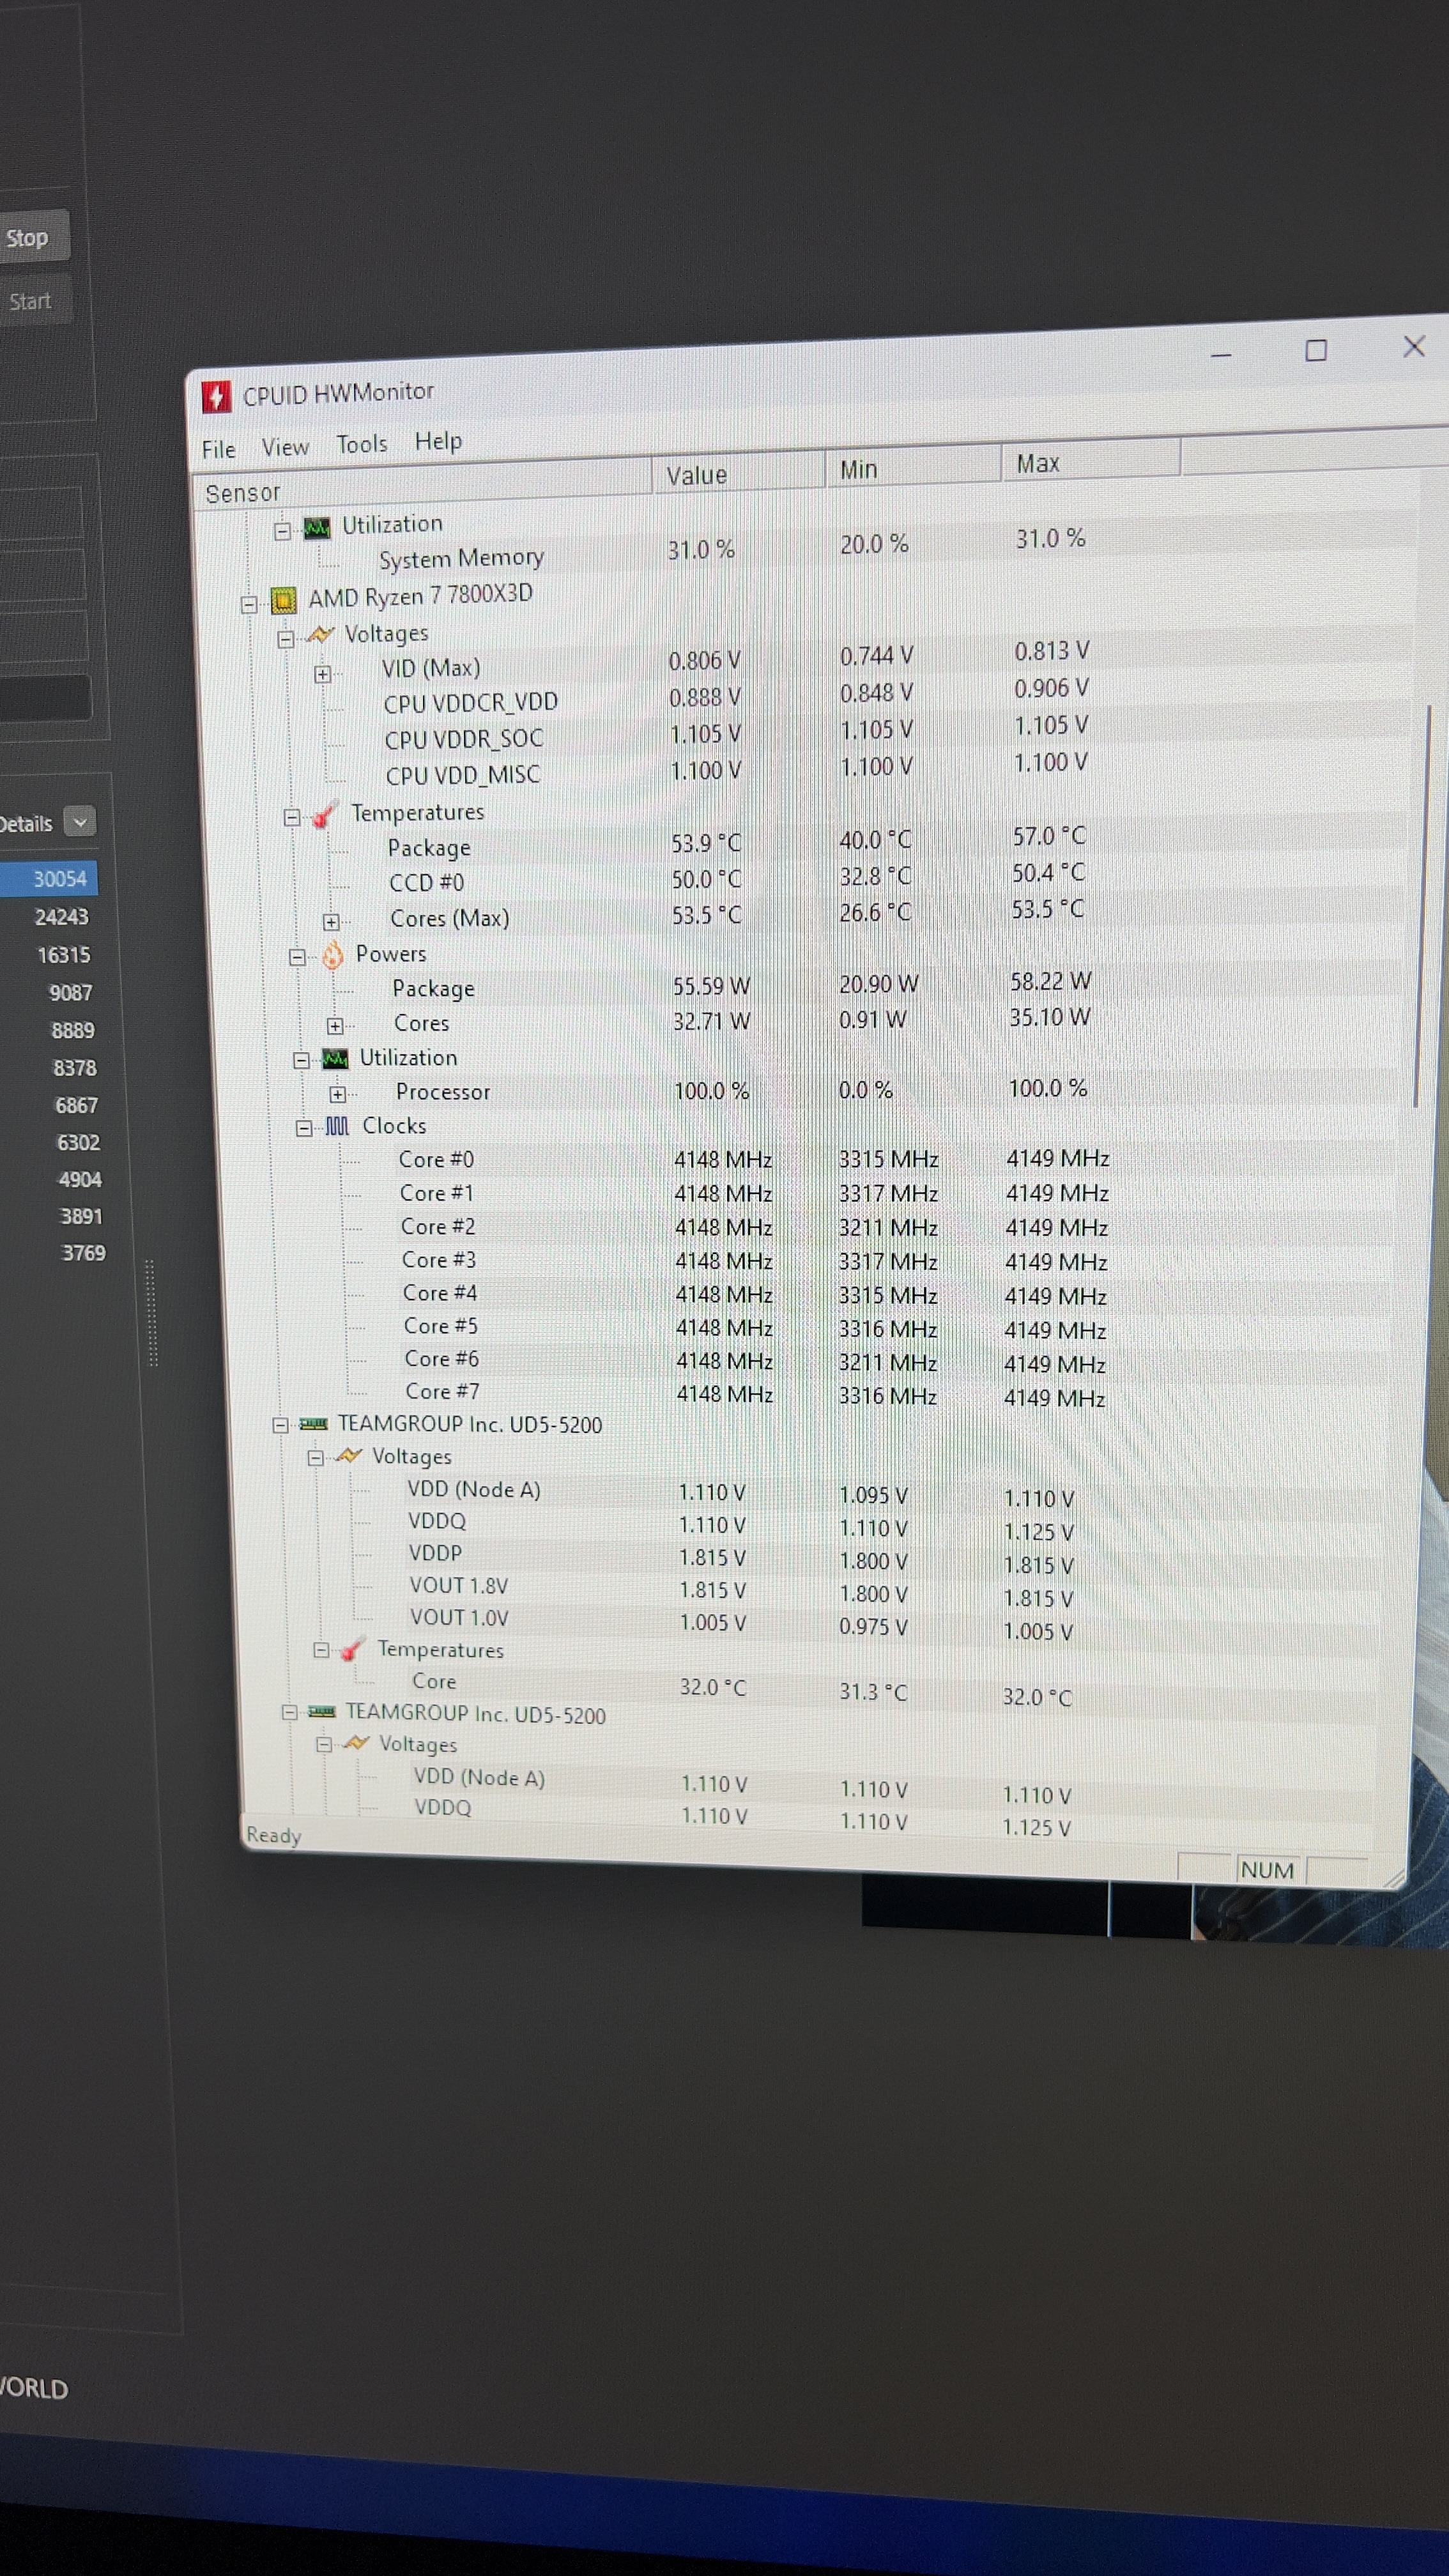Click the CPUID HWMonitor app icon in title bar

tap(216, 397)
